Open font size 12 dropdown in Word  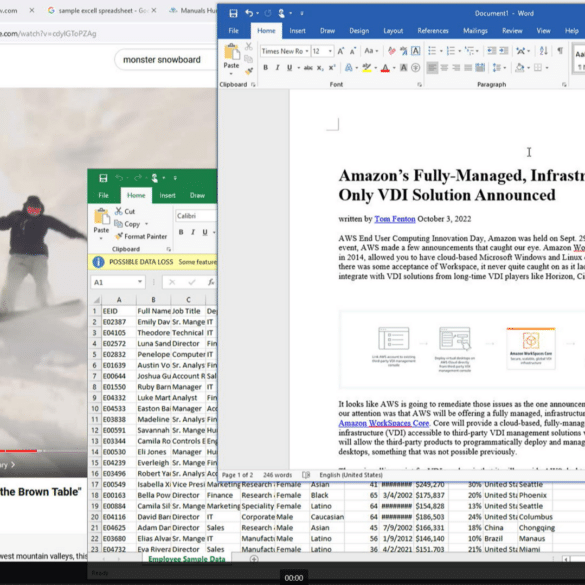(x=330, y=51)
